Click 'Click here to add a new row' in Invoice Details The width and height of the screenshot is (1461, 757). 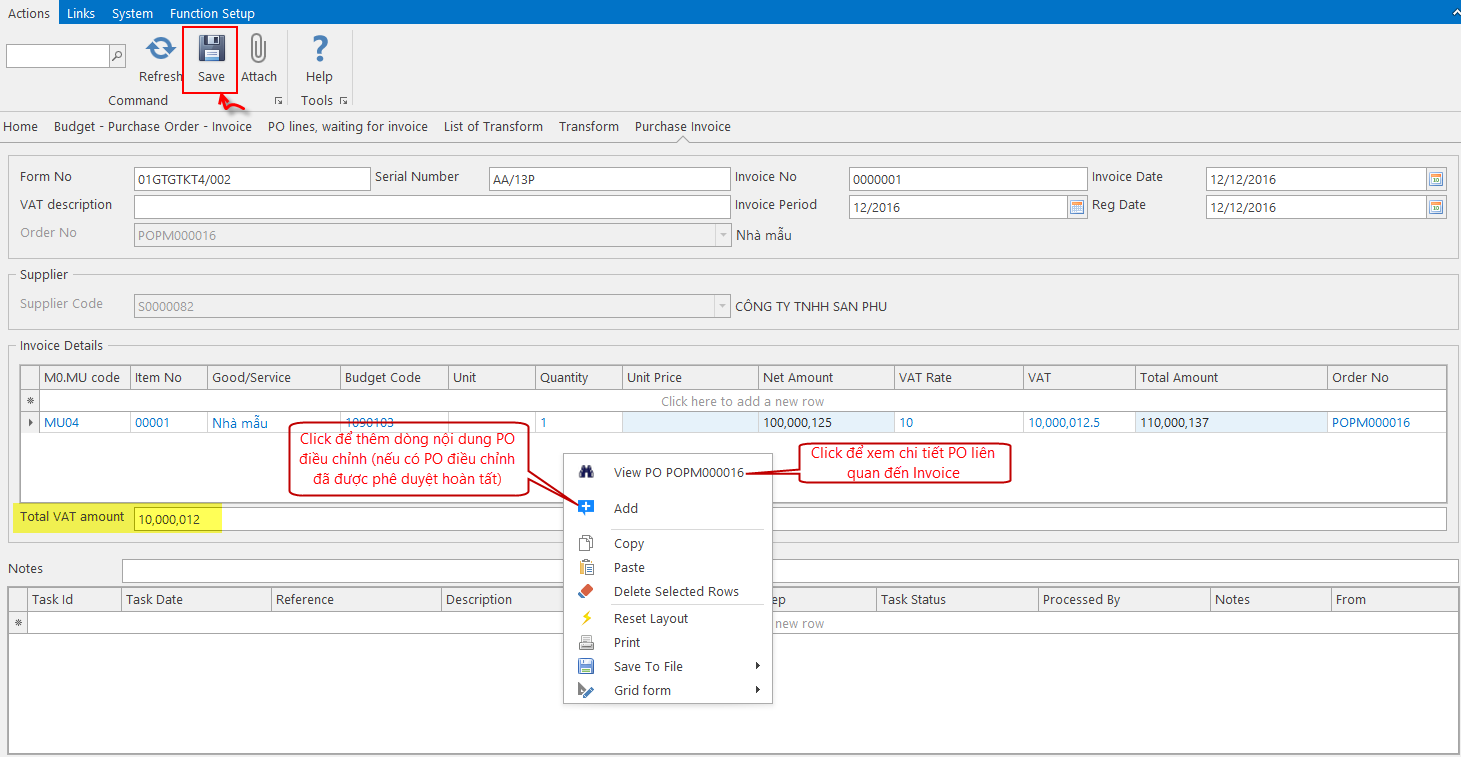pos(743,401)
